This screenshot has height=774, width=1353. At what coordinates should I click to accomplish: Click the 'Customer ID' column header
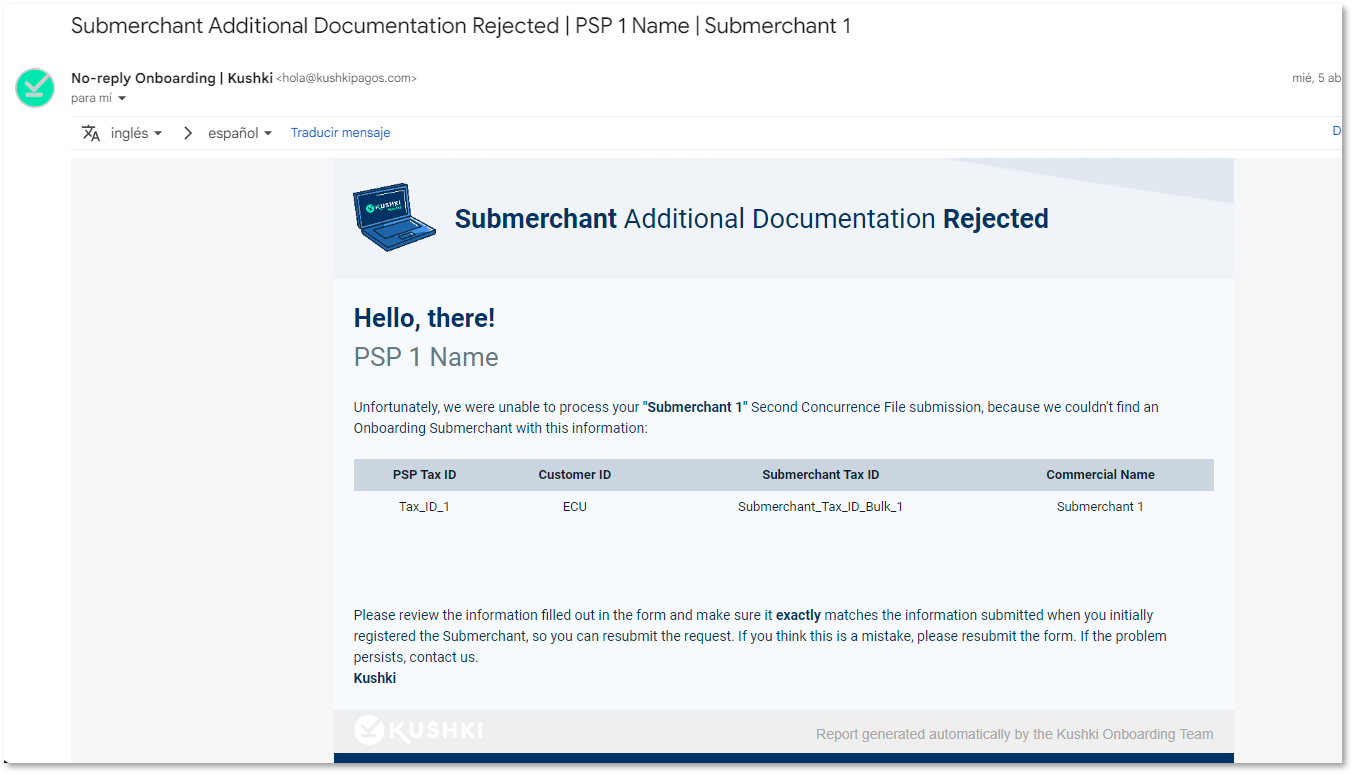click(574, 475)
